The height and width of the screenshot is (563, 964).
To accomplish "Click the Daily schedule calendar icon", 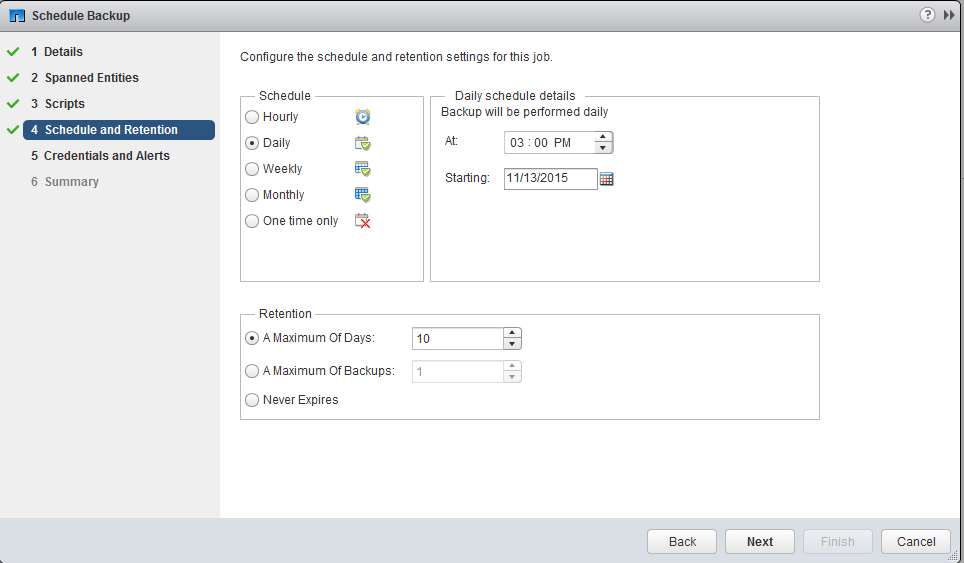I will tap(362, 143).
